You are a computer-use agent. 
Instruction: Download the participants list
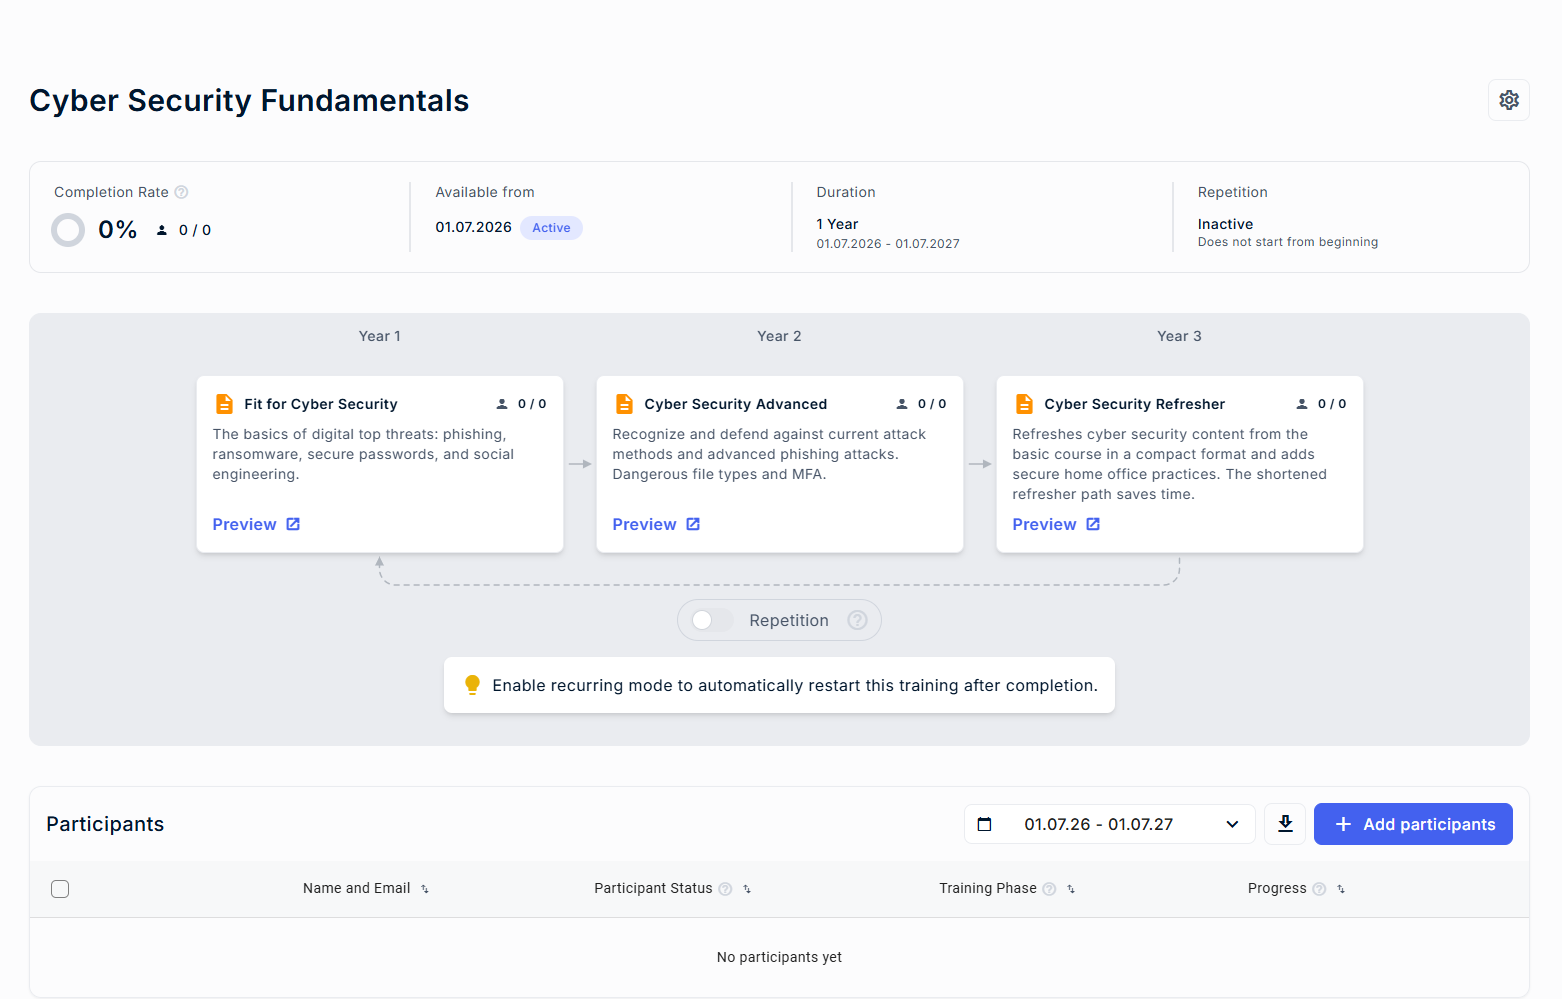[1285, 824]
